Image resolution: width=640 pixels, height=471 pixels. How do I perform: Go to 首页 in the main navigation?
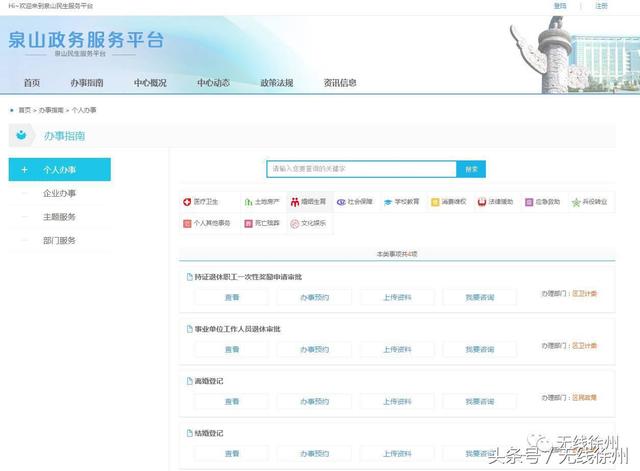32,83
